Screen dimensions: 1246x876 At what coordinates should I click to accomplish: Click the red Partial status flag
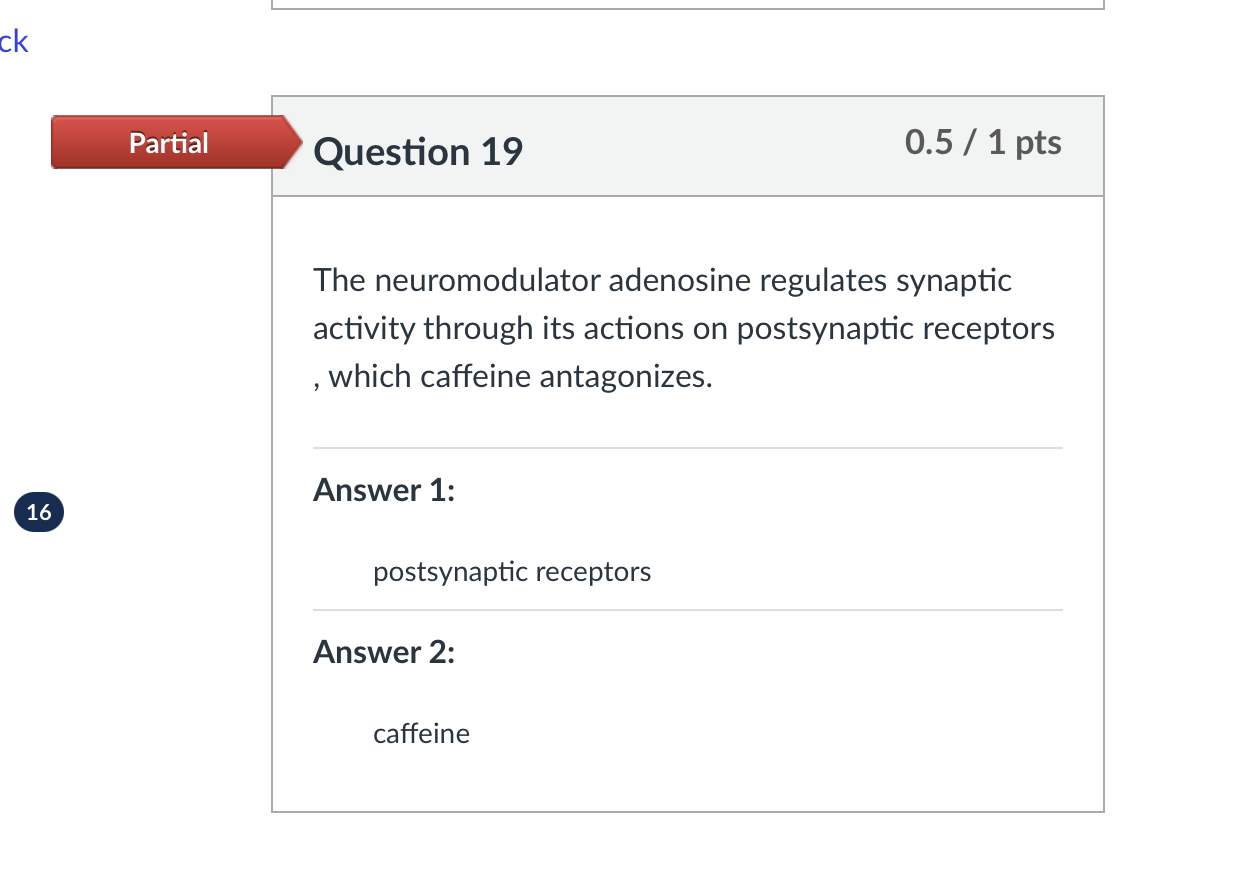[x=168, y=142]
